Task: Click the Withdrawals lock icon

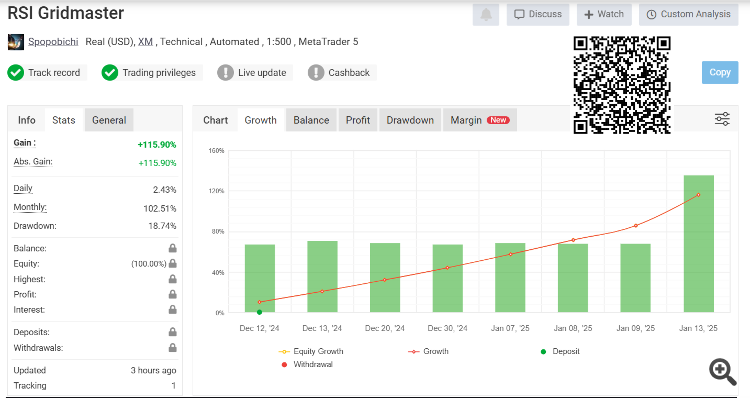Action: click(173, 348)
